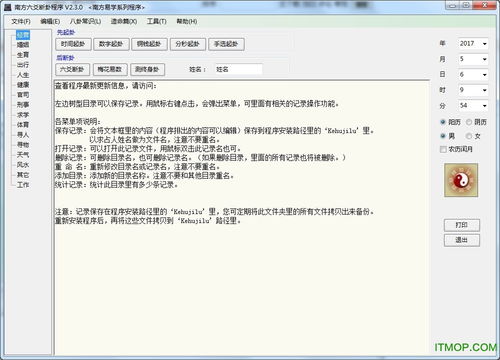Select the 健康 tree item
Image resolution: width=500 pixels, height=360 pixels.
pos(23,85)
